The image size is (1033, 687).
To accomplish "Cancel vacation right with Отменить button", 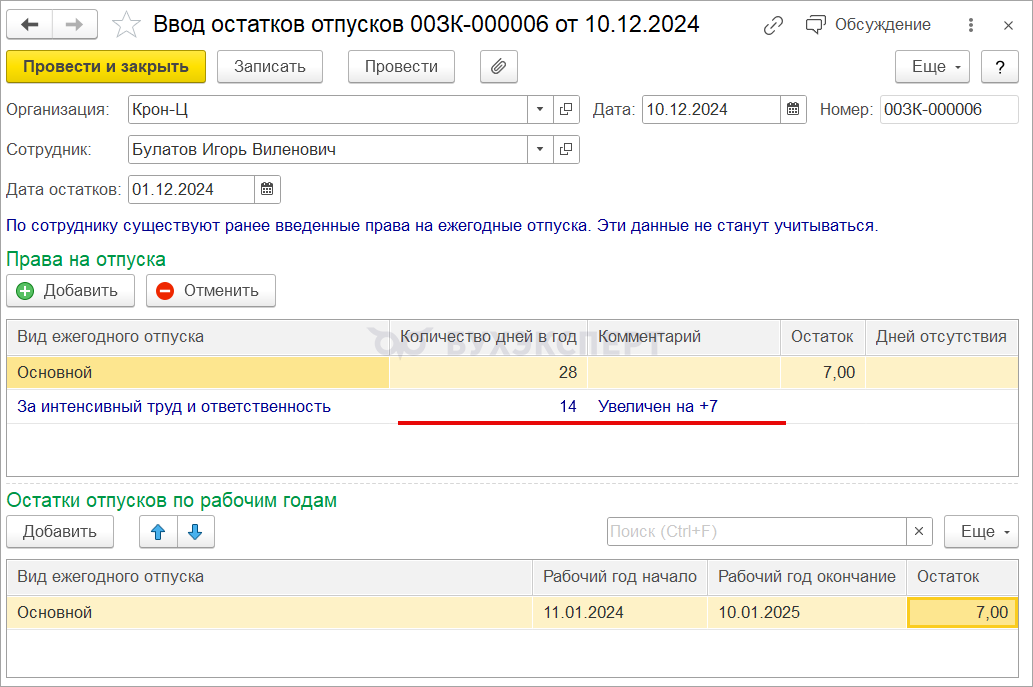I will [x=210, y=290].
